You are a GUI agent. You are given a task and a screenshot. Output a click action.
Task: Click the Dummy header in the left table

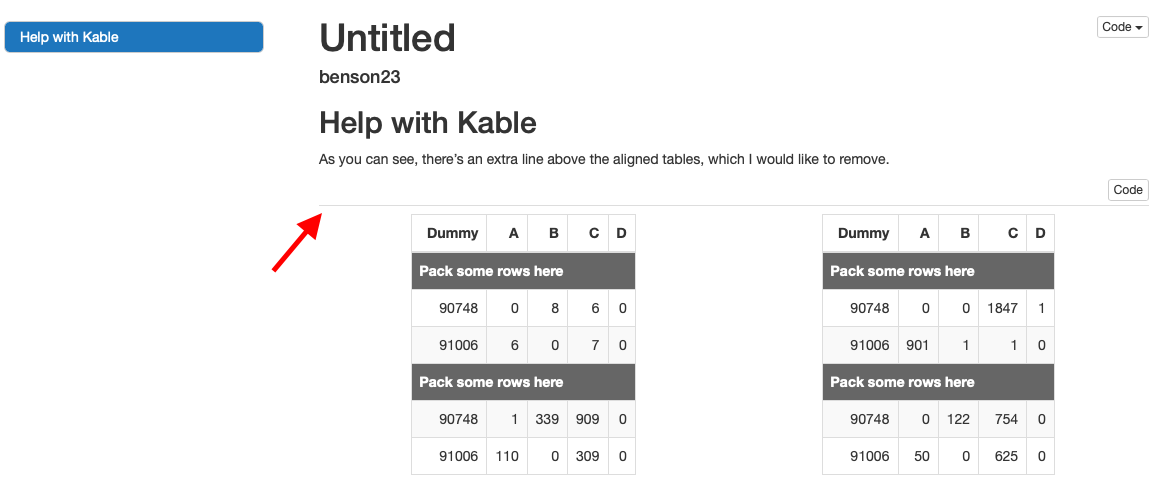[x=451, y=233]
